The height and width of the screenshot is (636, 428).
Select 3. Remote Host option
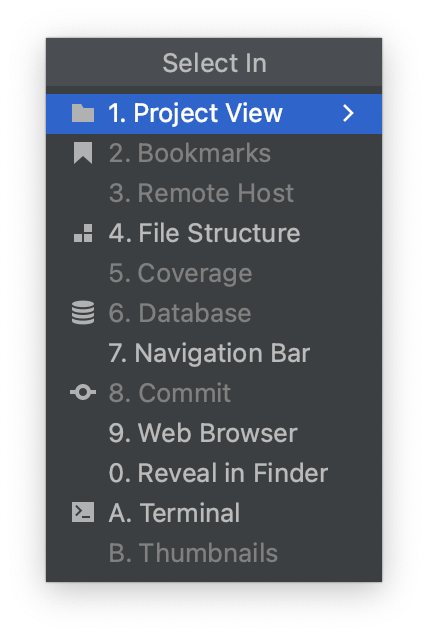(x=214, y=193)
